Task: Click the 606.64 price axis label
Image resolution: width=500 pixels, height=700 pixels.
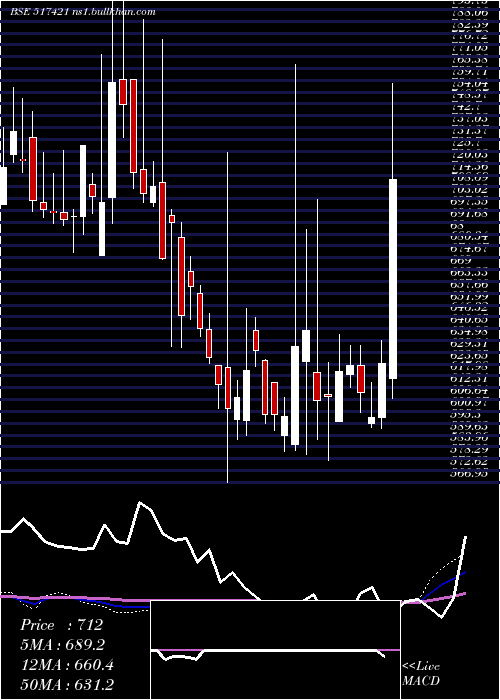Action: pos(469,391)
